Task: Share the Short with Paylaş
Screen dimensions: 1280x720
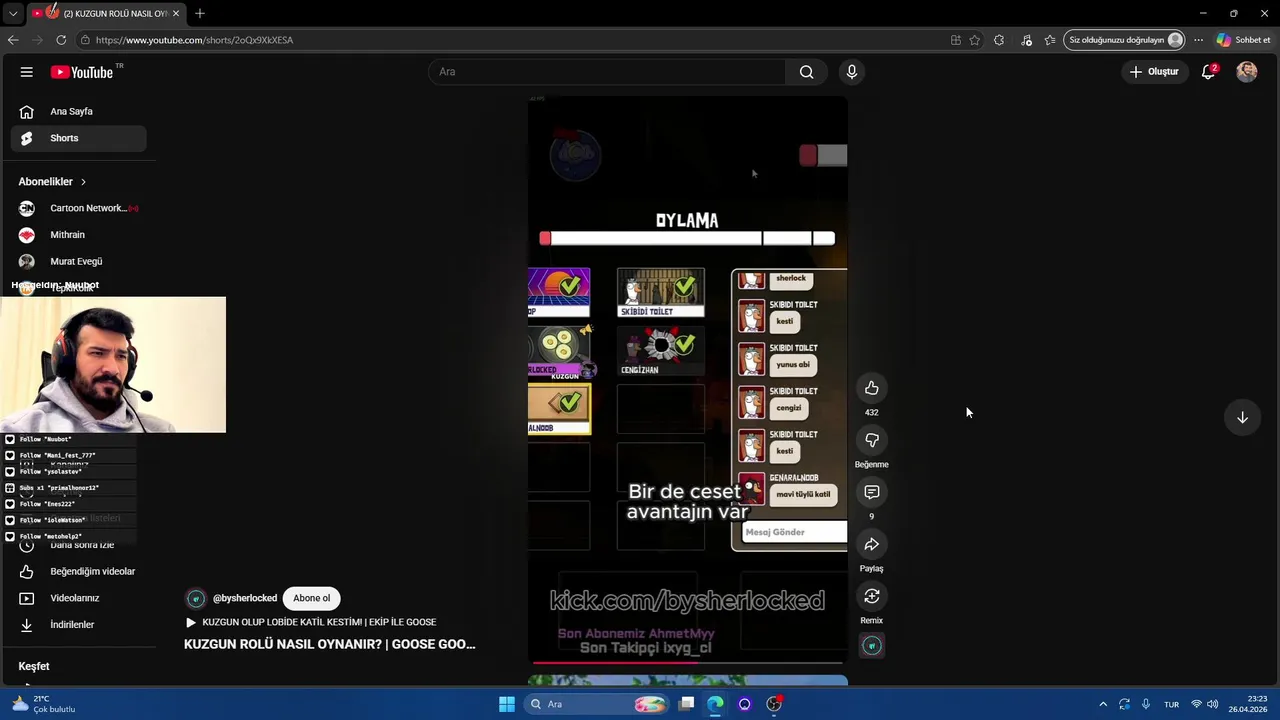Action: click(872, 544)
